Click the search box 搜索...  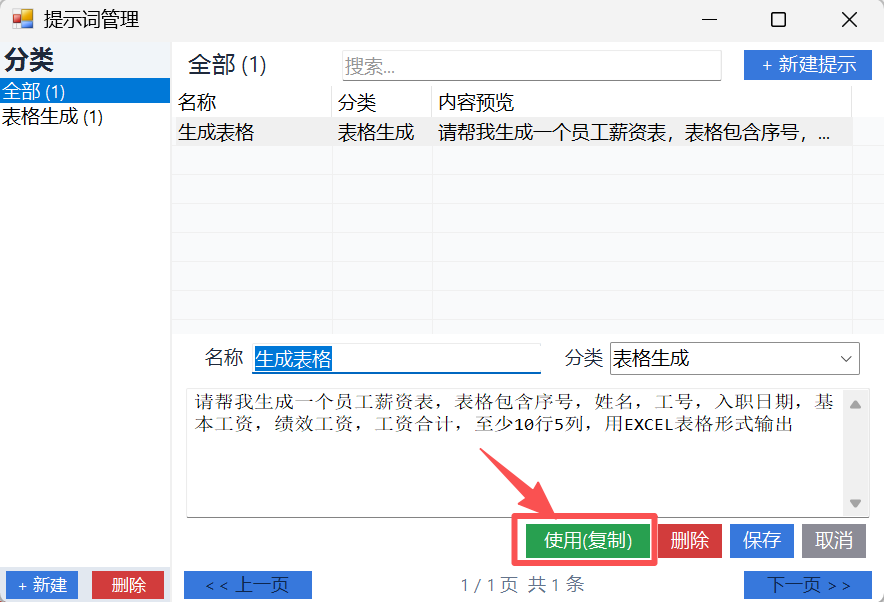[x=531, y=66]
